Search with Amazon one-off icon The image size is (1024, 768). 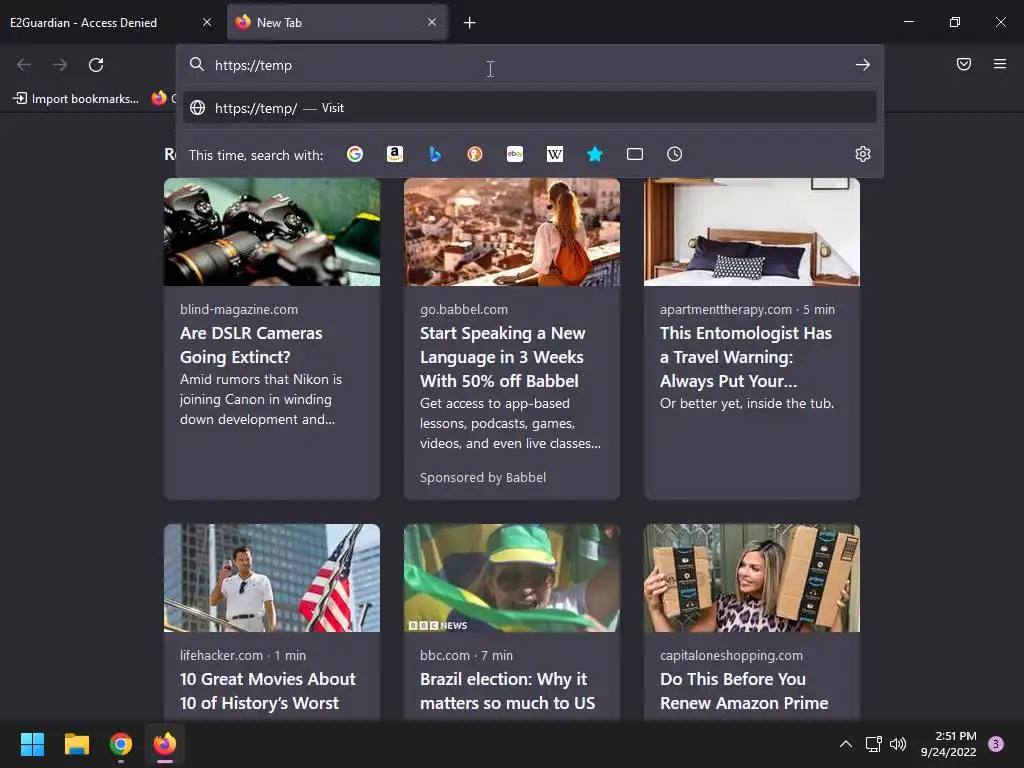[394, 154]
